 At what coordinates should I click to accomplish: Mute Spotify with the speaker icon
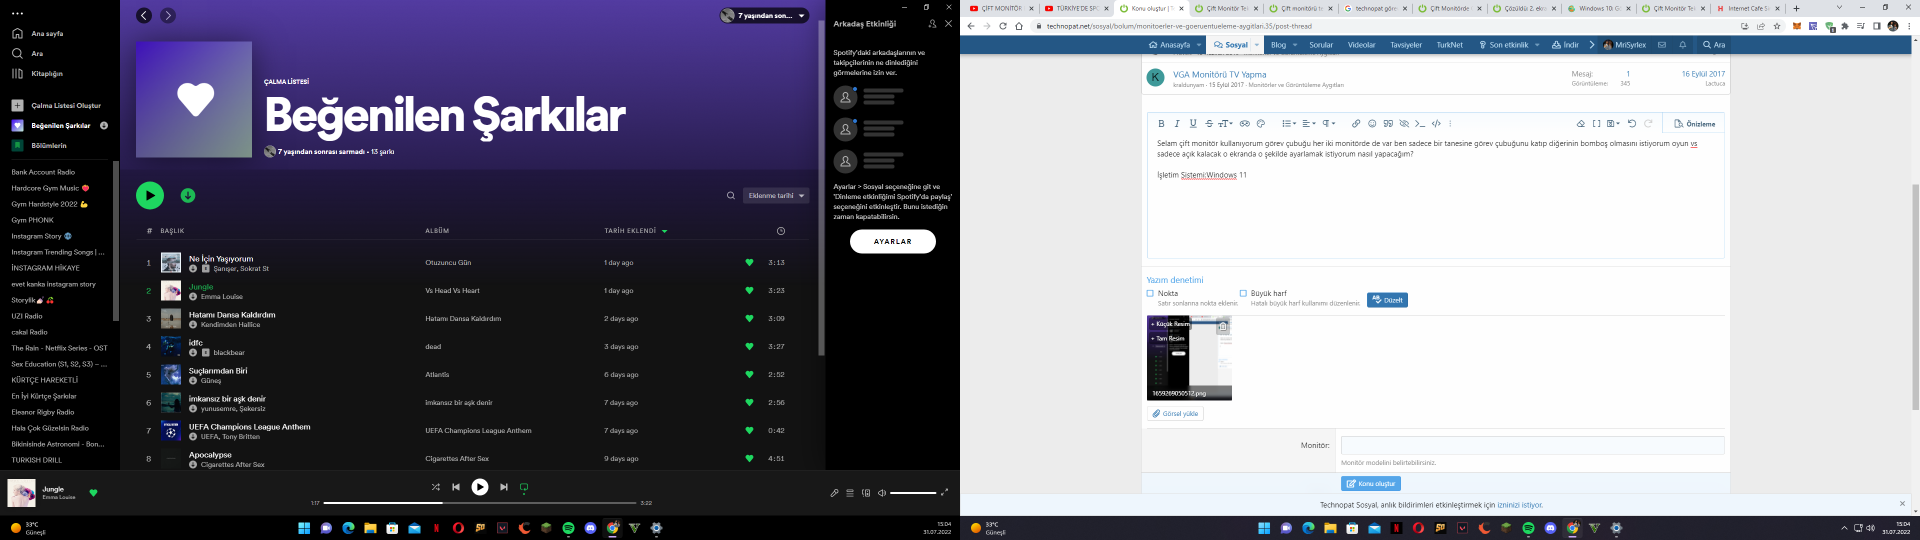(x=882, y=492)
